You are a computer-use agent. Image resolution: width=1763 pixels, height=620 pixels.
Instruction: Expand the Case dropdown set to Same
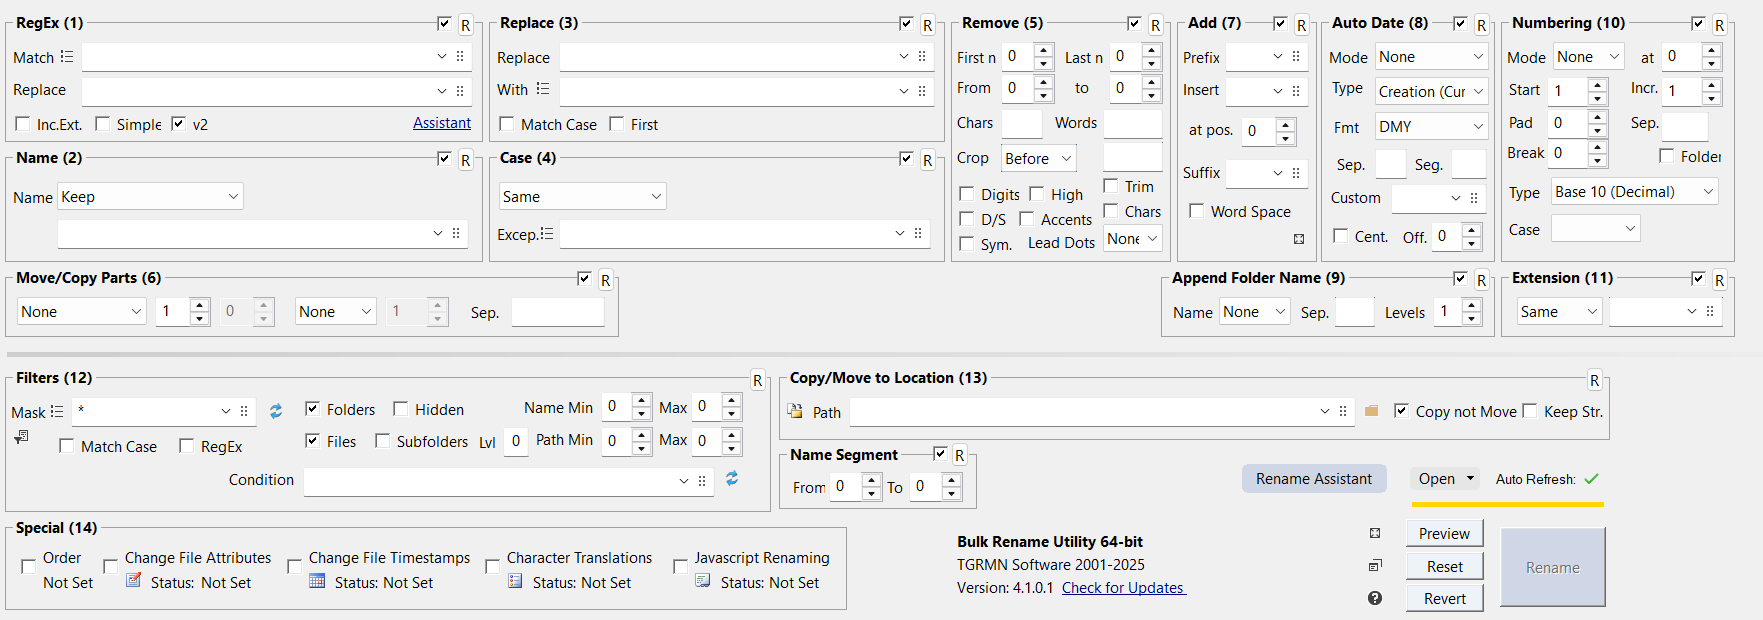(583, 197)
